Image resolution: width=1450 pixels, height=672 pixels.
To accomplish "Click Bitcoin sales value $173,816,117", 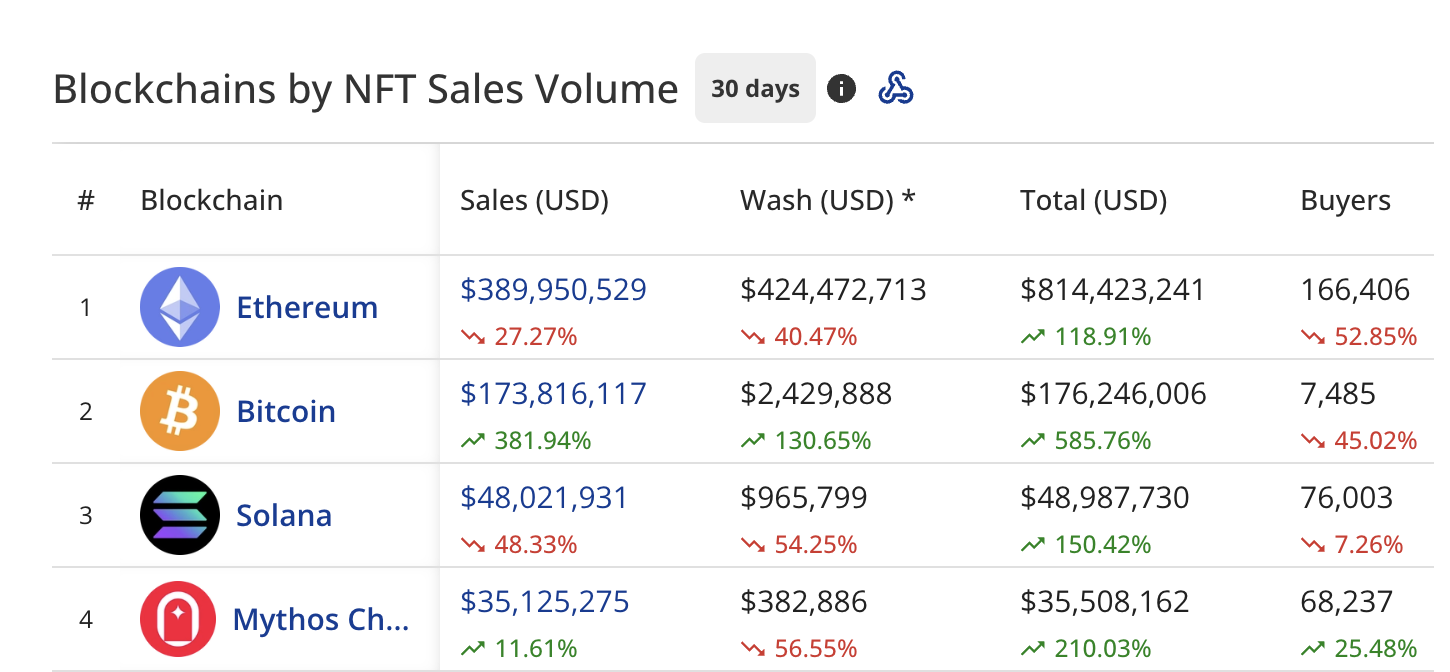I will 553,394.
